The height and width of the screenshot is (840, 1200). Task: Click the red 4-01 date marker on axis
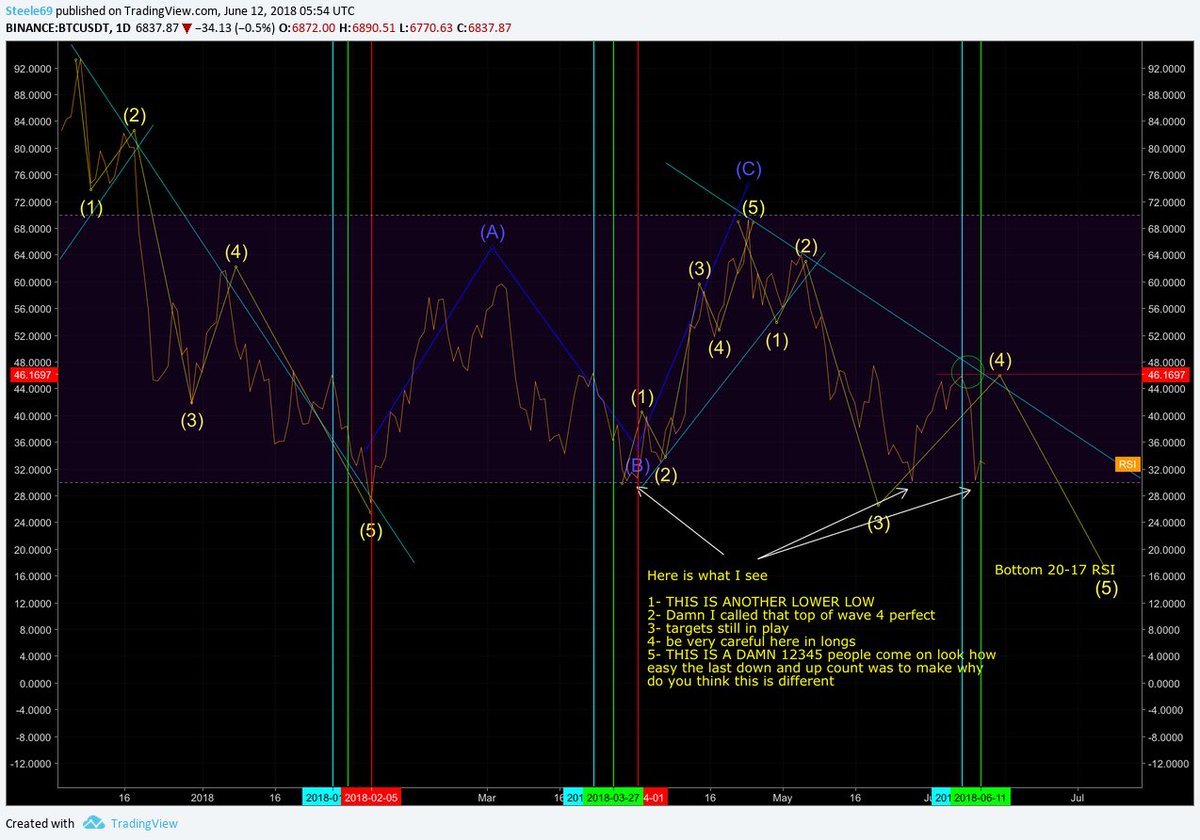tap(653, 798)
